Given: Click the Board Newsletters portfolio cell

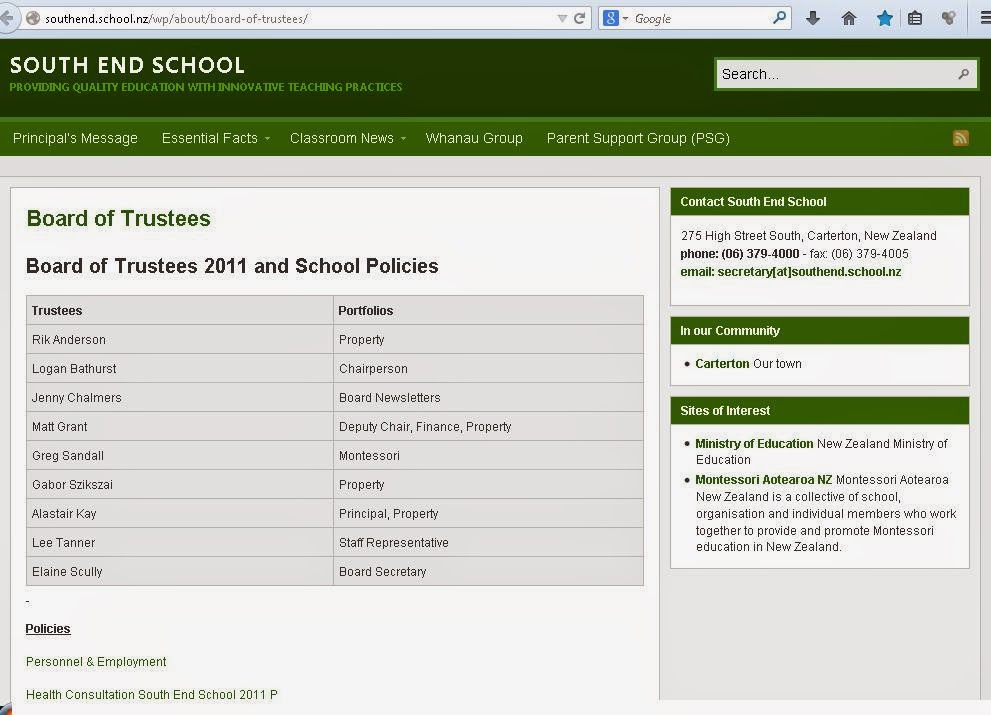Looking at the screenshot, I should 489,398.
